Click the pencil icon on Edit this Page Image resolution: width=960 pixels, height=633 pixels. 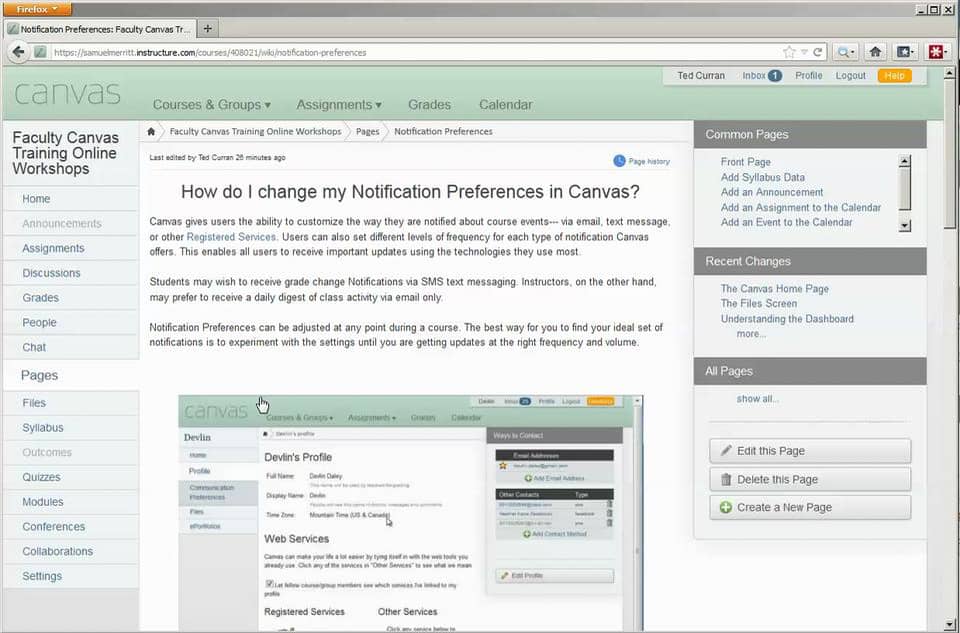tap(726, 451)
